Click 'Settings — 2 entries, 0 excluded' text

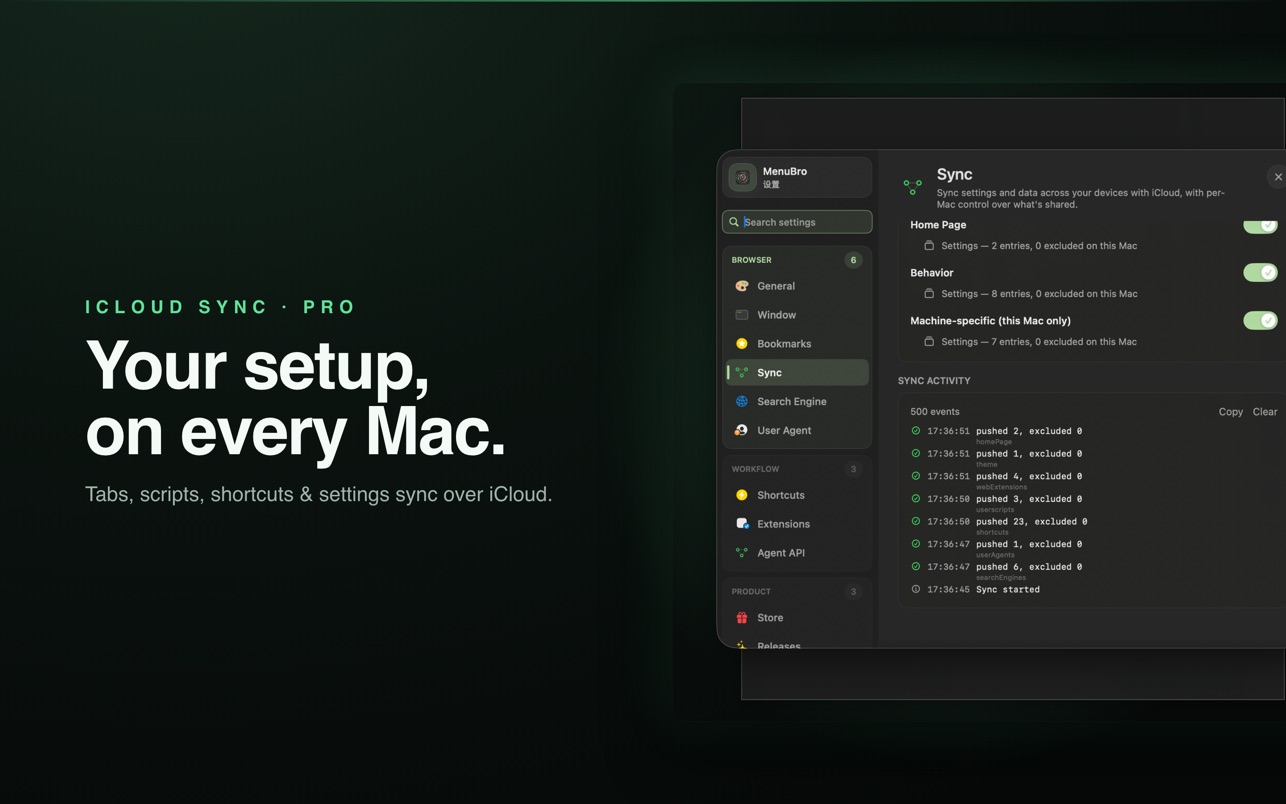pyautogui.click(x=1039, y=246)
